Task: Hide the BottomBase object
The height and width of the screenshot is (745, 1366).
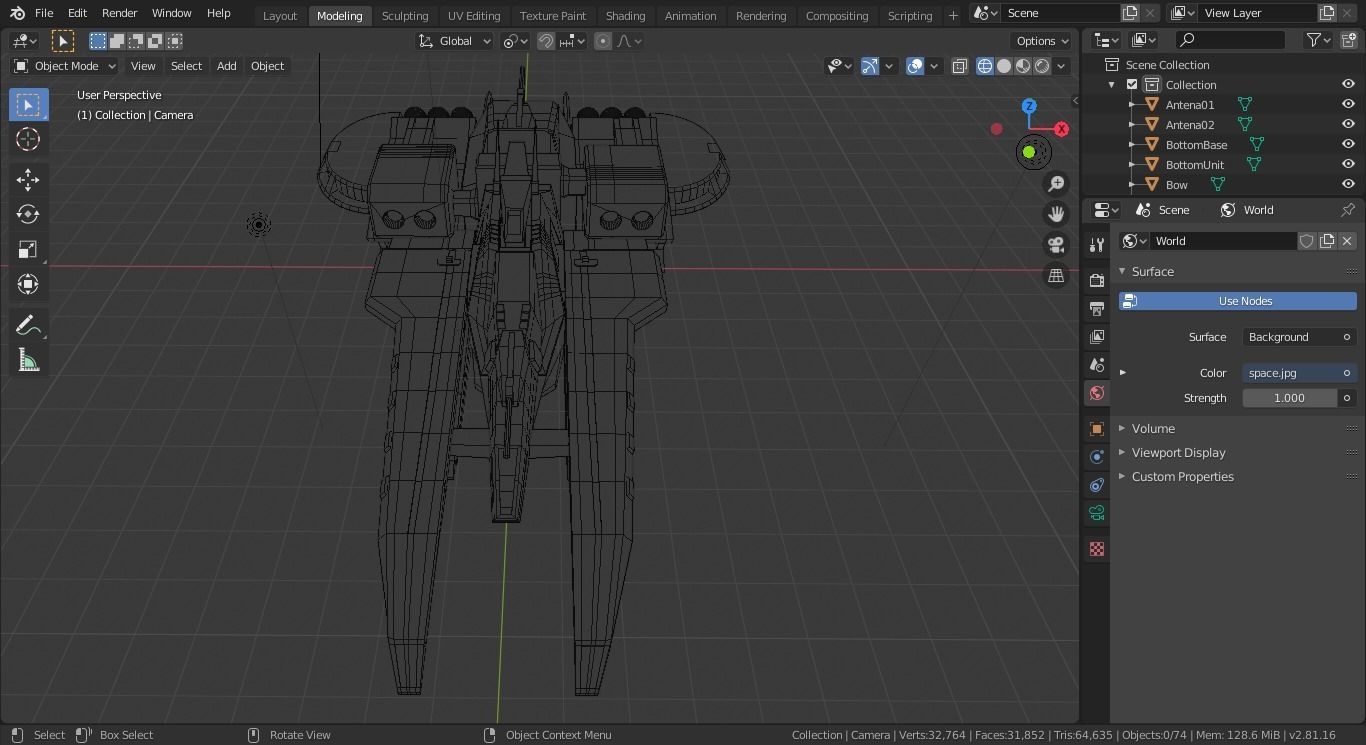Action: [x=1348, y=145]
